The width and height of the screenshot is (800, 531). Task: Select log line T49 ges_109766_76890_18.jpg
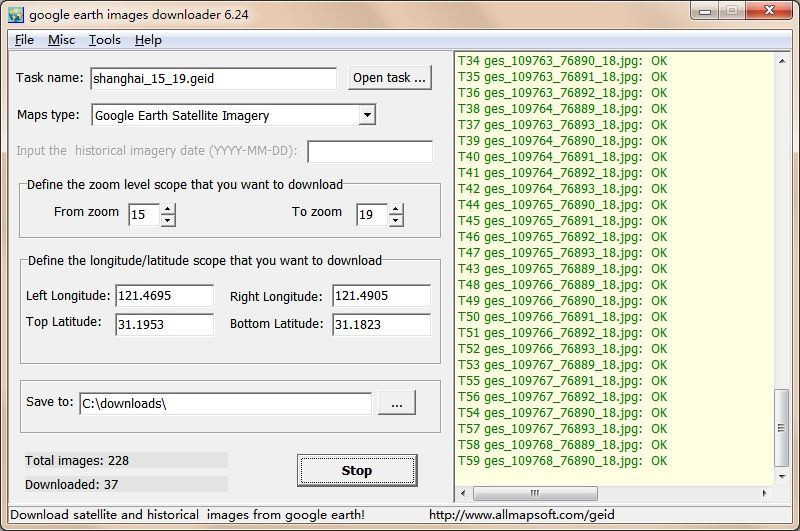click(x=562, y=300)
